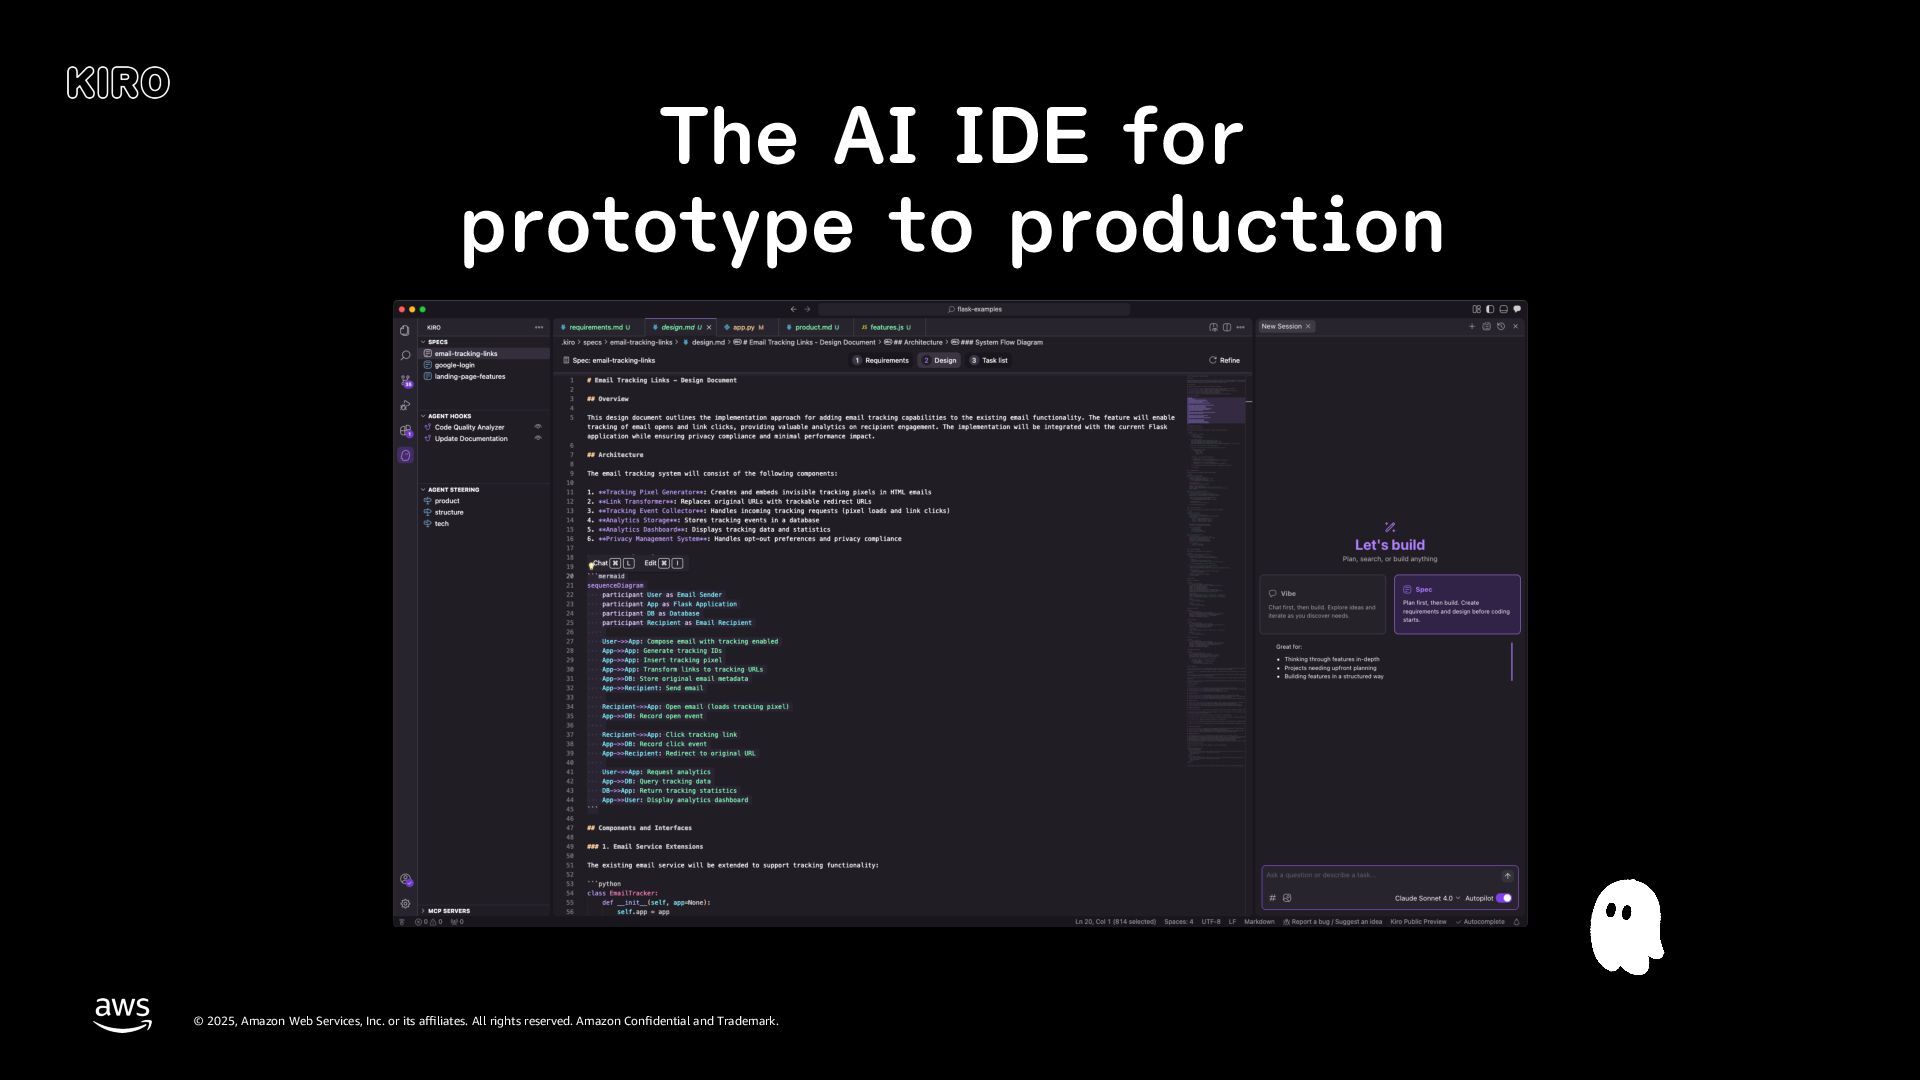The width and height of the screenshot is (1920, 1080).
Task: Click the hash context icon in chat input
Action: pyautogui.click(x=1273, y=898)
